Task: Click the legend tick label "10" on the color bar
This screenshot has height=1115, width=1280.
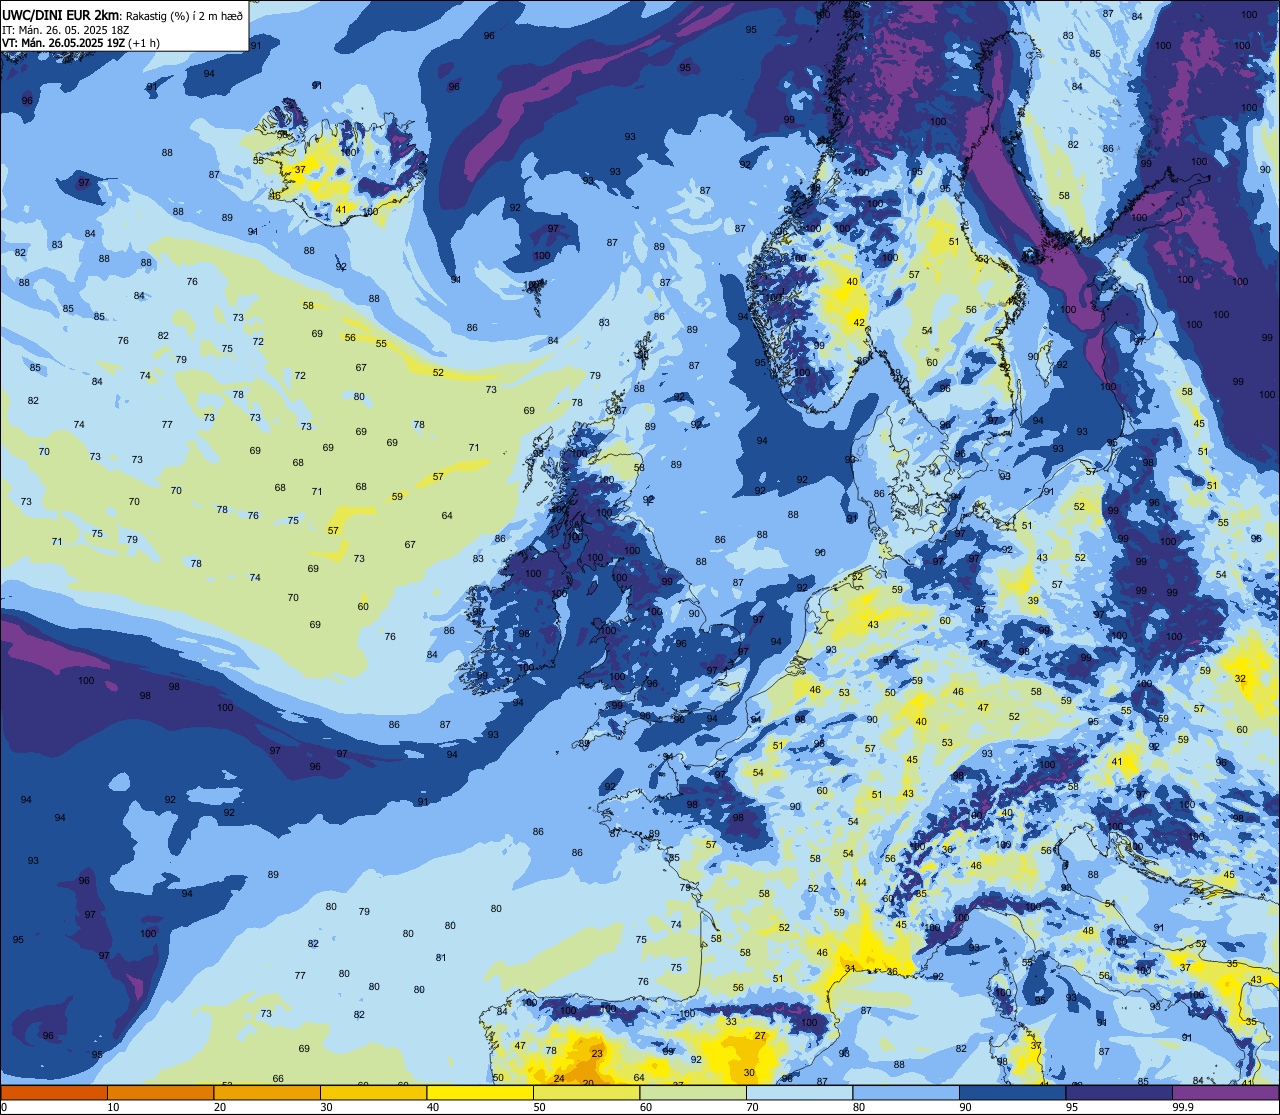Action: point(114,1107)
